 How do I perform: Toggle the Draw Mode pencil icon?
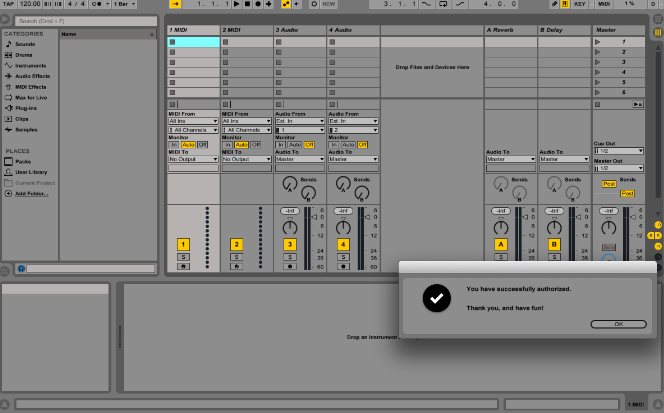[x=554, y=4]
